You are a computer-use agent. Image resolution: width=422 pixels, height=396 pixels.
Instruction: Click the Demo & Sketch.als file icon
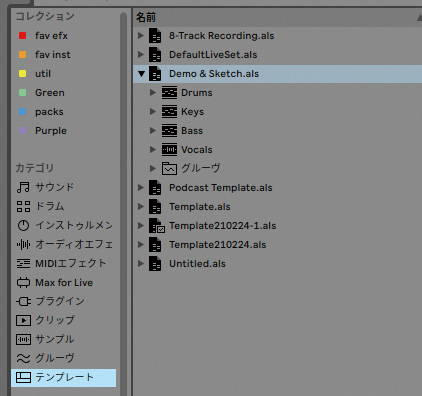click(x=155, y=74)
